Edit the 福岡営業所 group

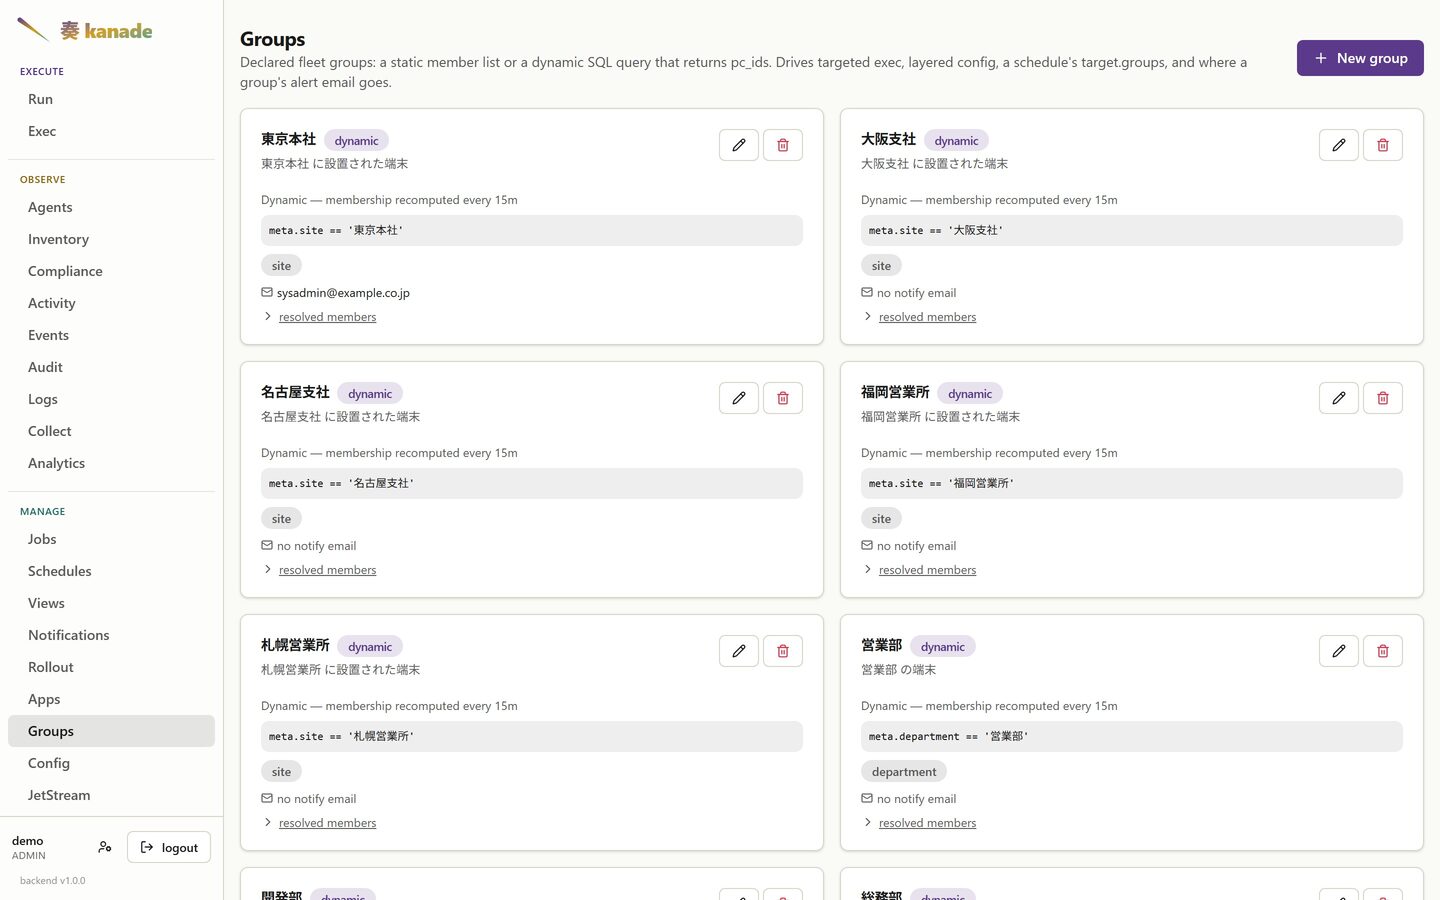click(x=1339, y=398)
